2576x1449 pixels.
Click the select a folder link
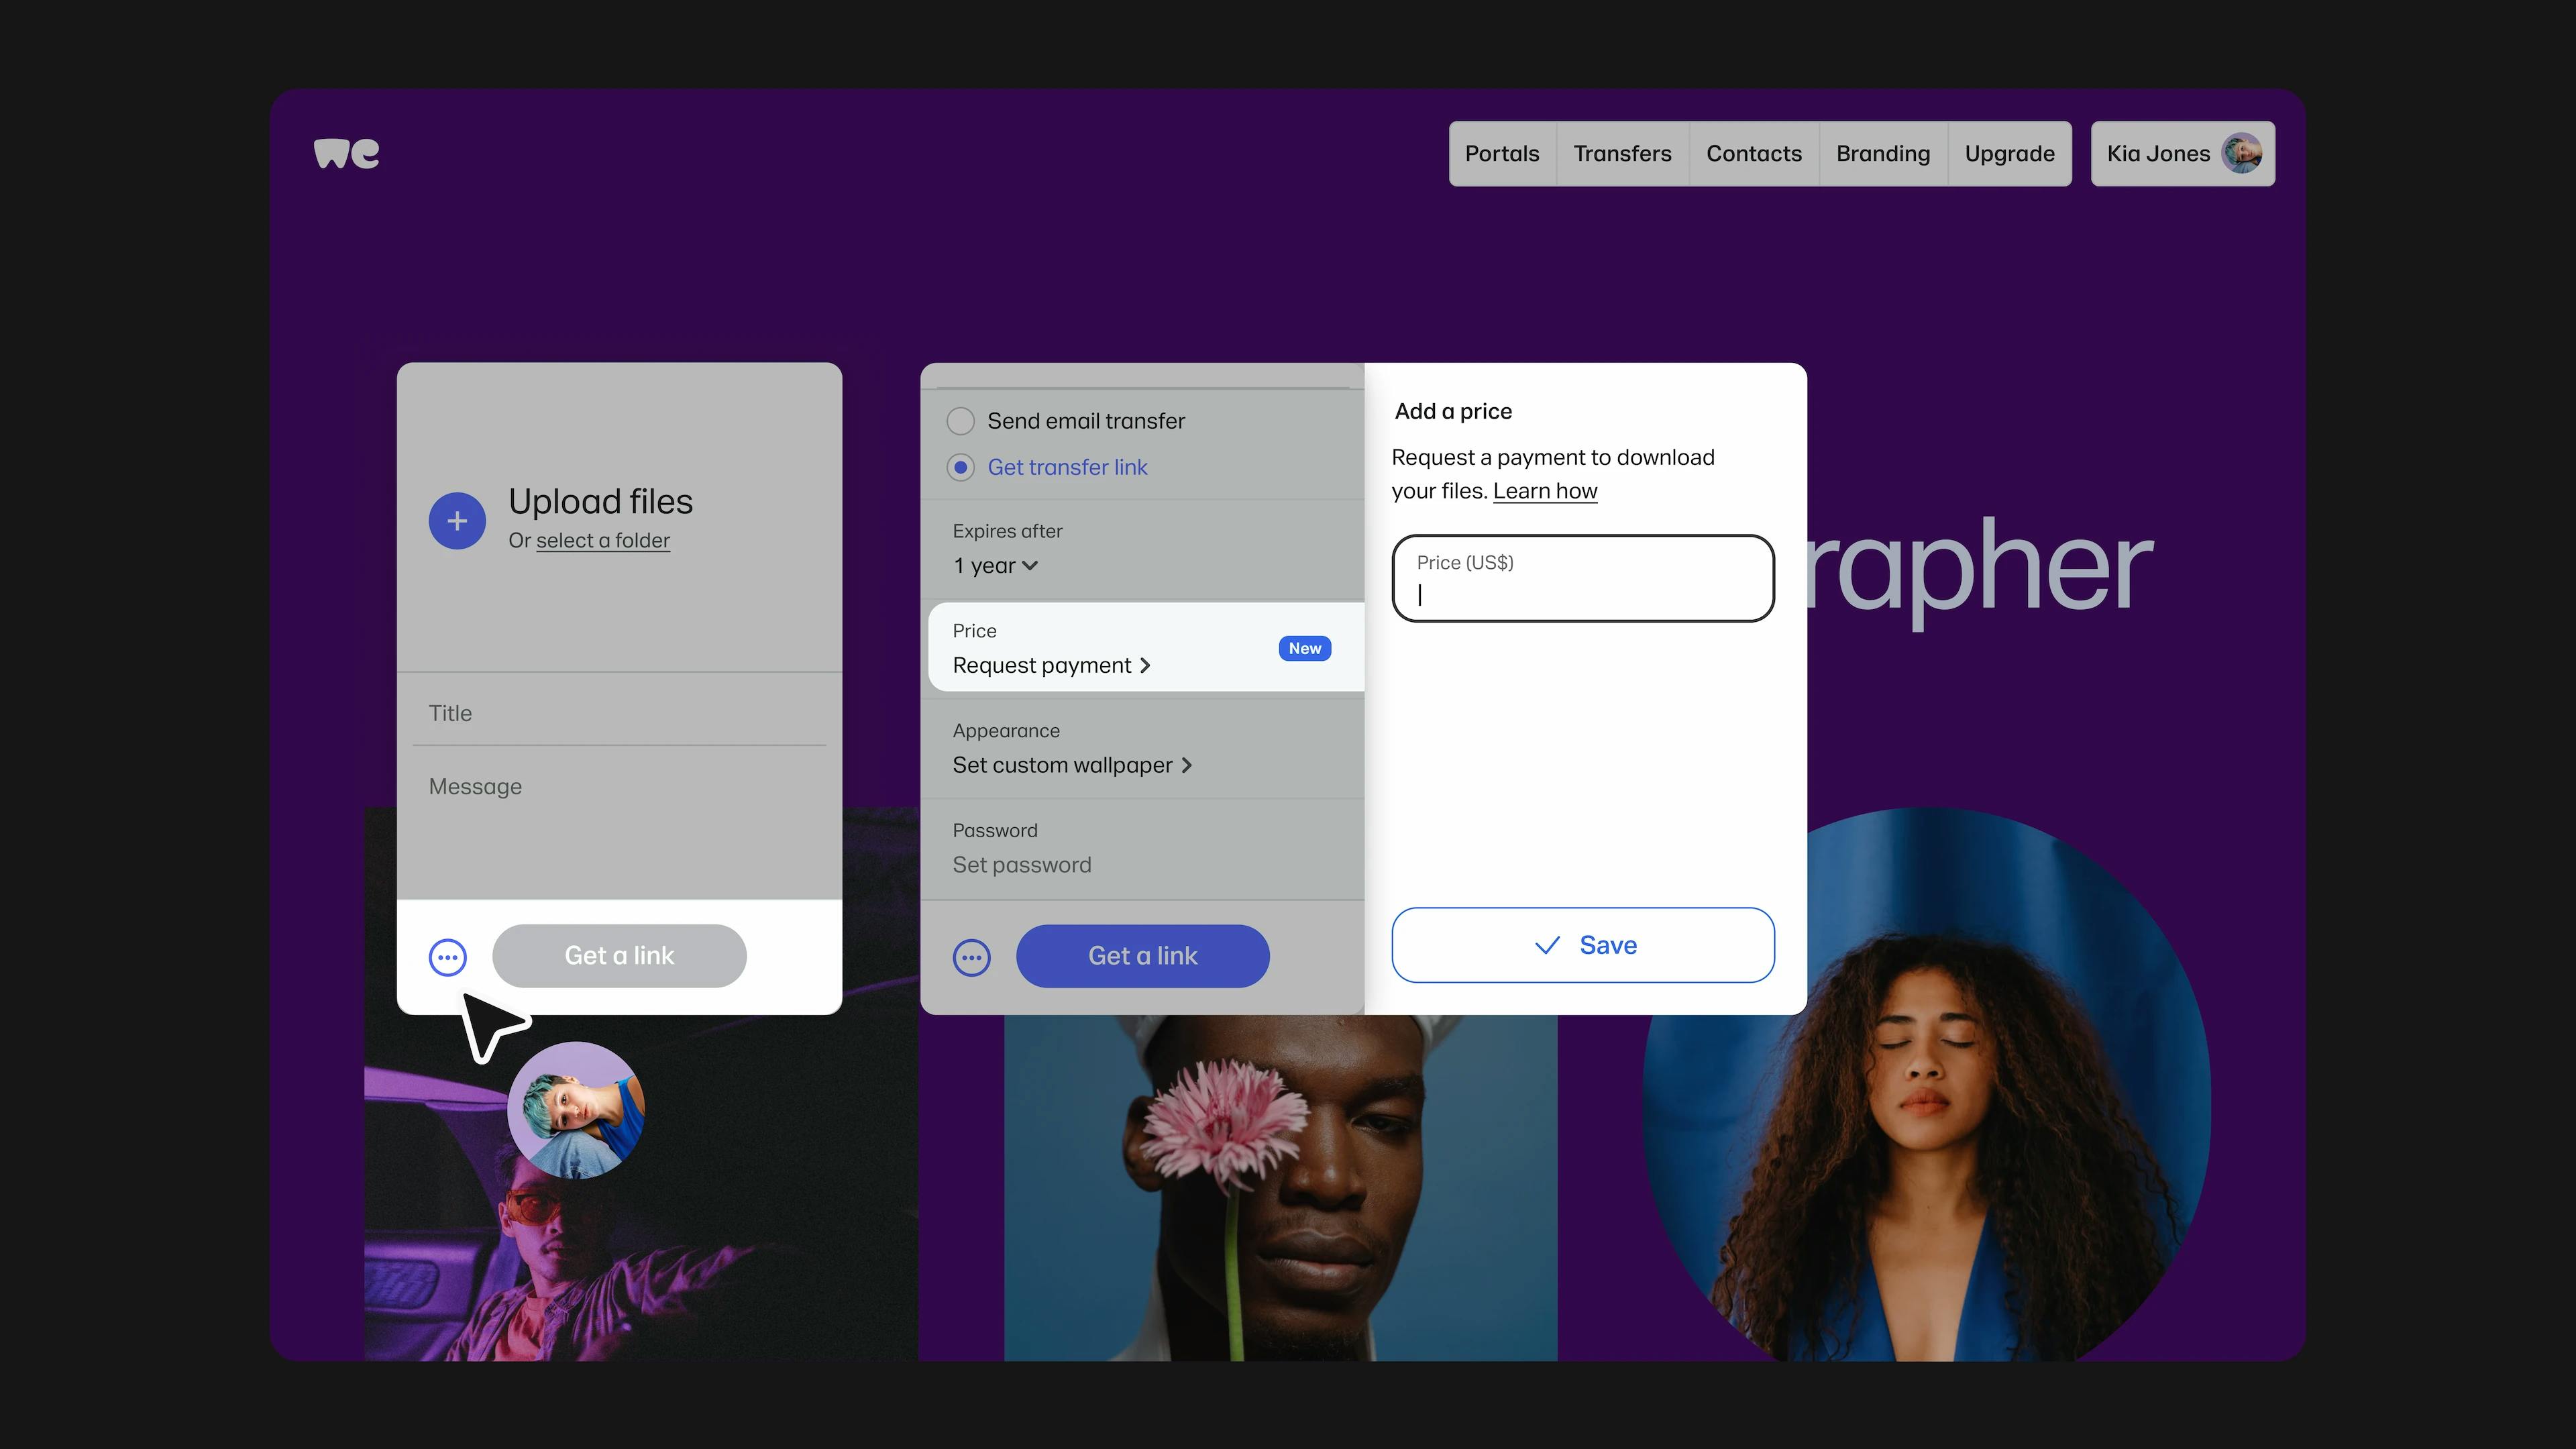pyautogui.click(x=602, y=540)
